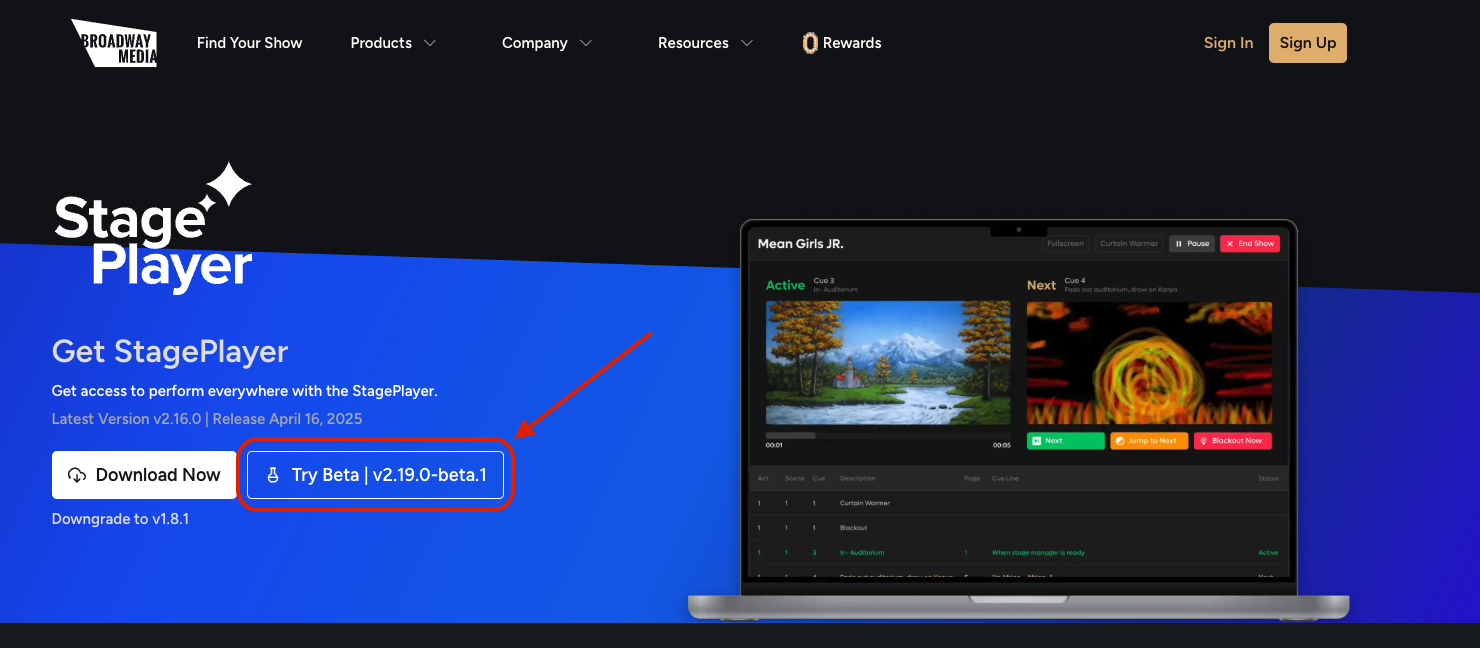1480x648 pixels.
Task: Click the Downgrade to v1.8.1 link
Action: click(x=120, y=519)
